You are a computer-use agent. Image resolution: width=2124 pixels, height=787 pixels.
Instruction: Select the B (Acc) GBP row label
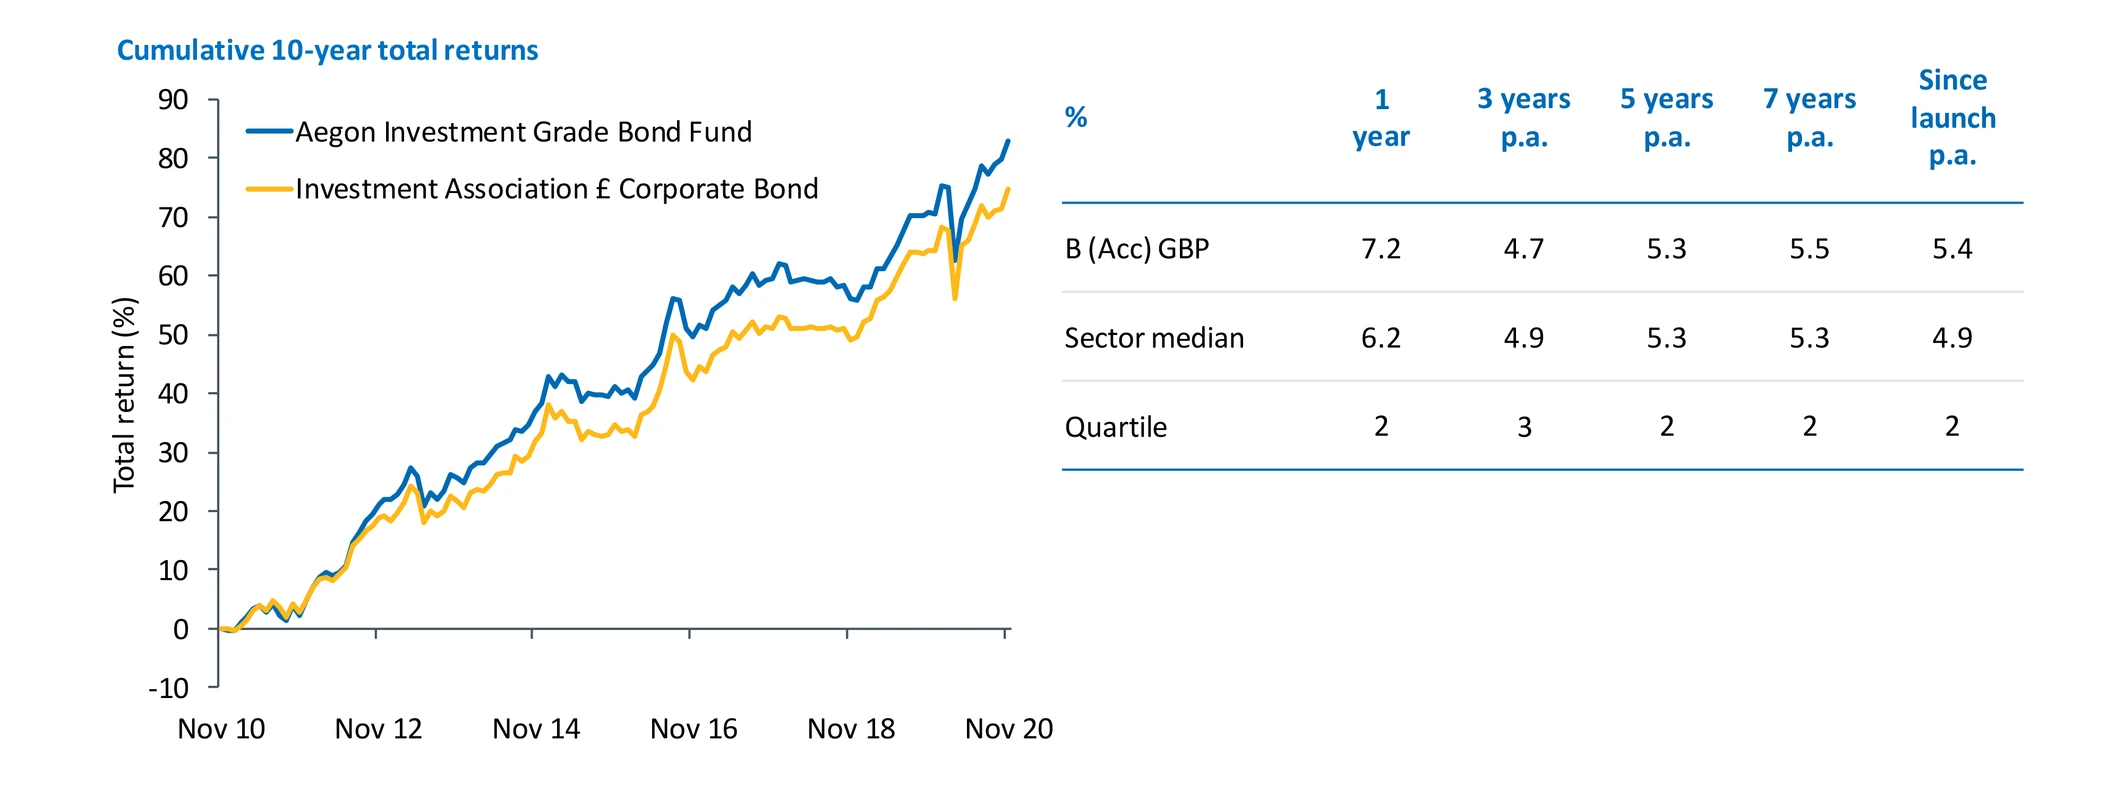click(x=1137, y=248)
